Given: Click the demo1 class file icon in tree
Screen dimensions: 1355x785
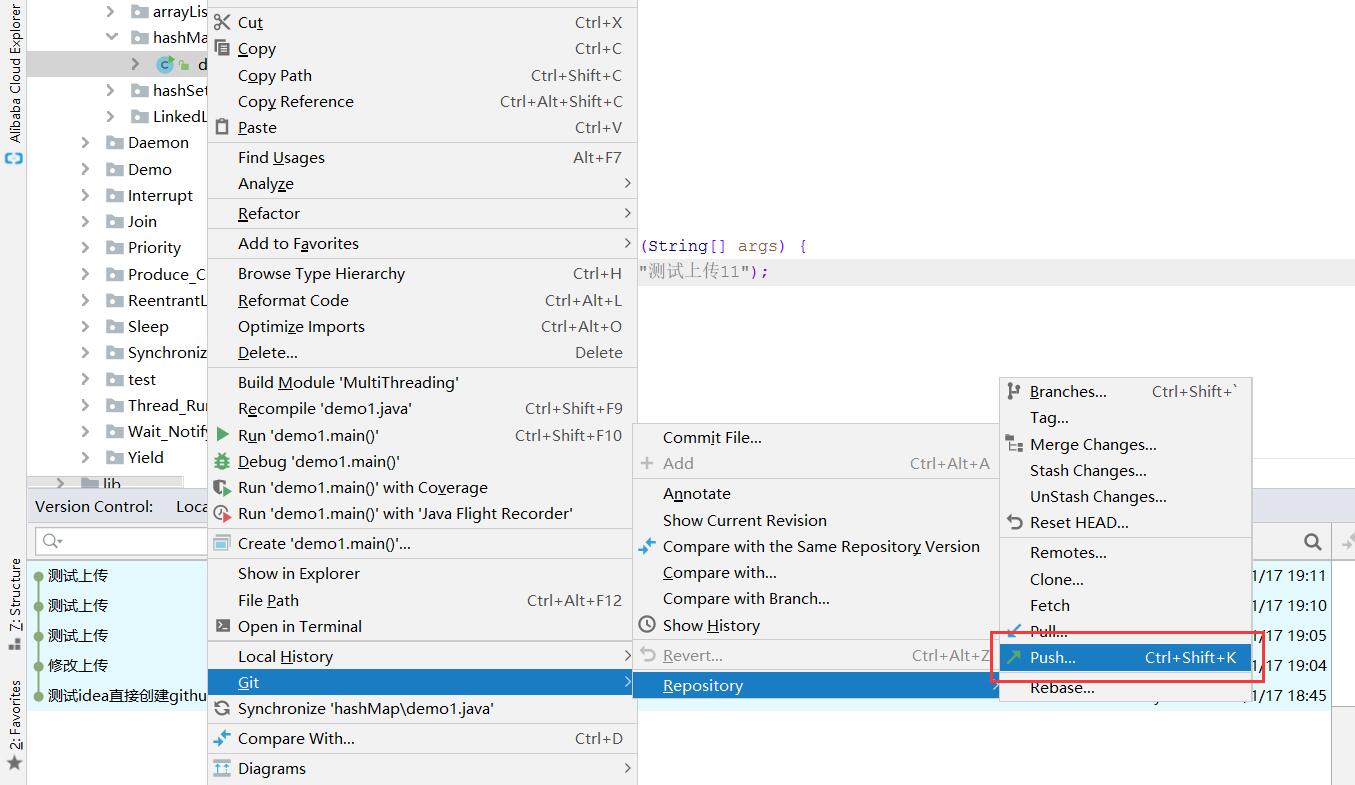Looking at the screenshot, I should tap(165, 64).
